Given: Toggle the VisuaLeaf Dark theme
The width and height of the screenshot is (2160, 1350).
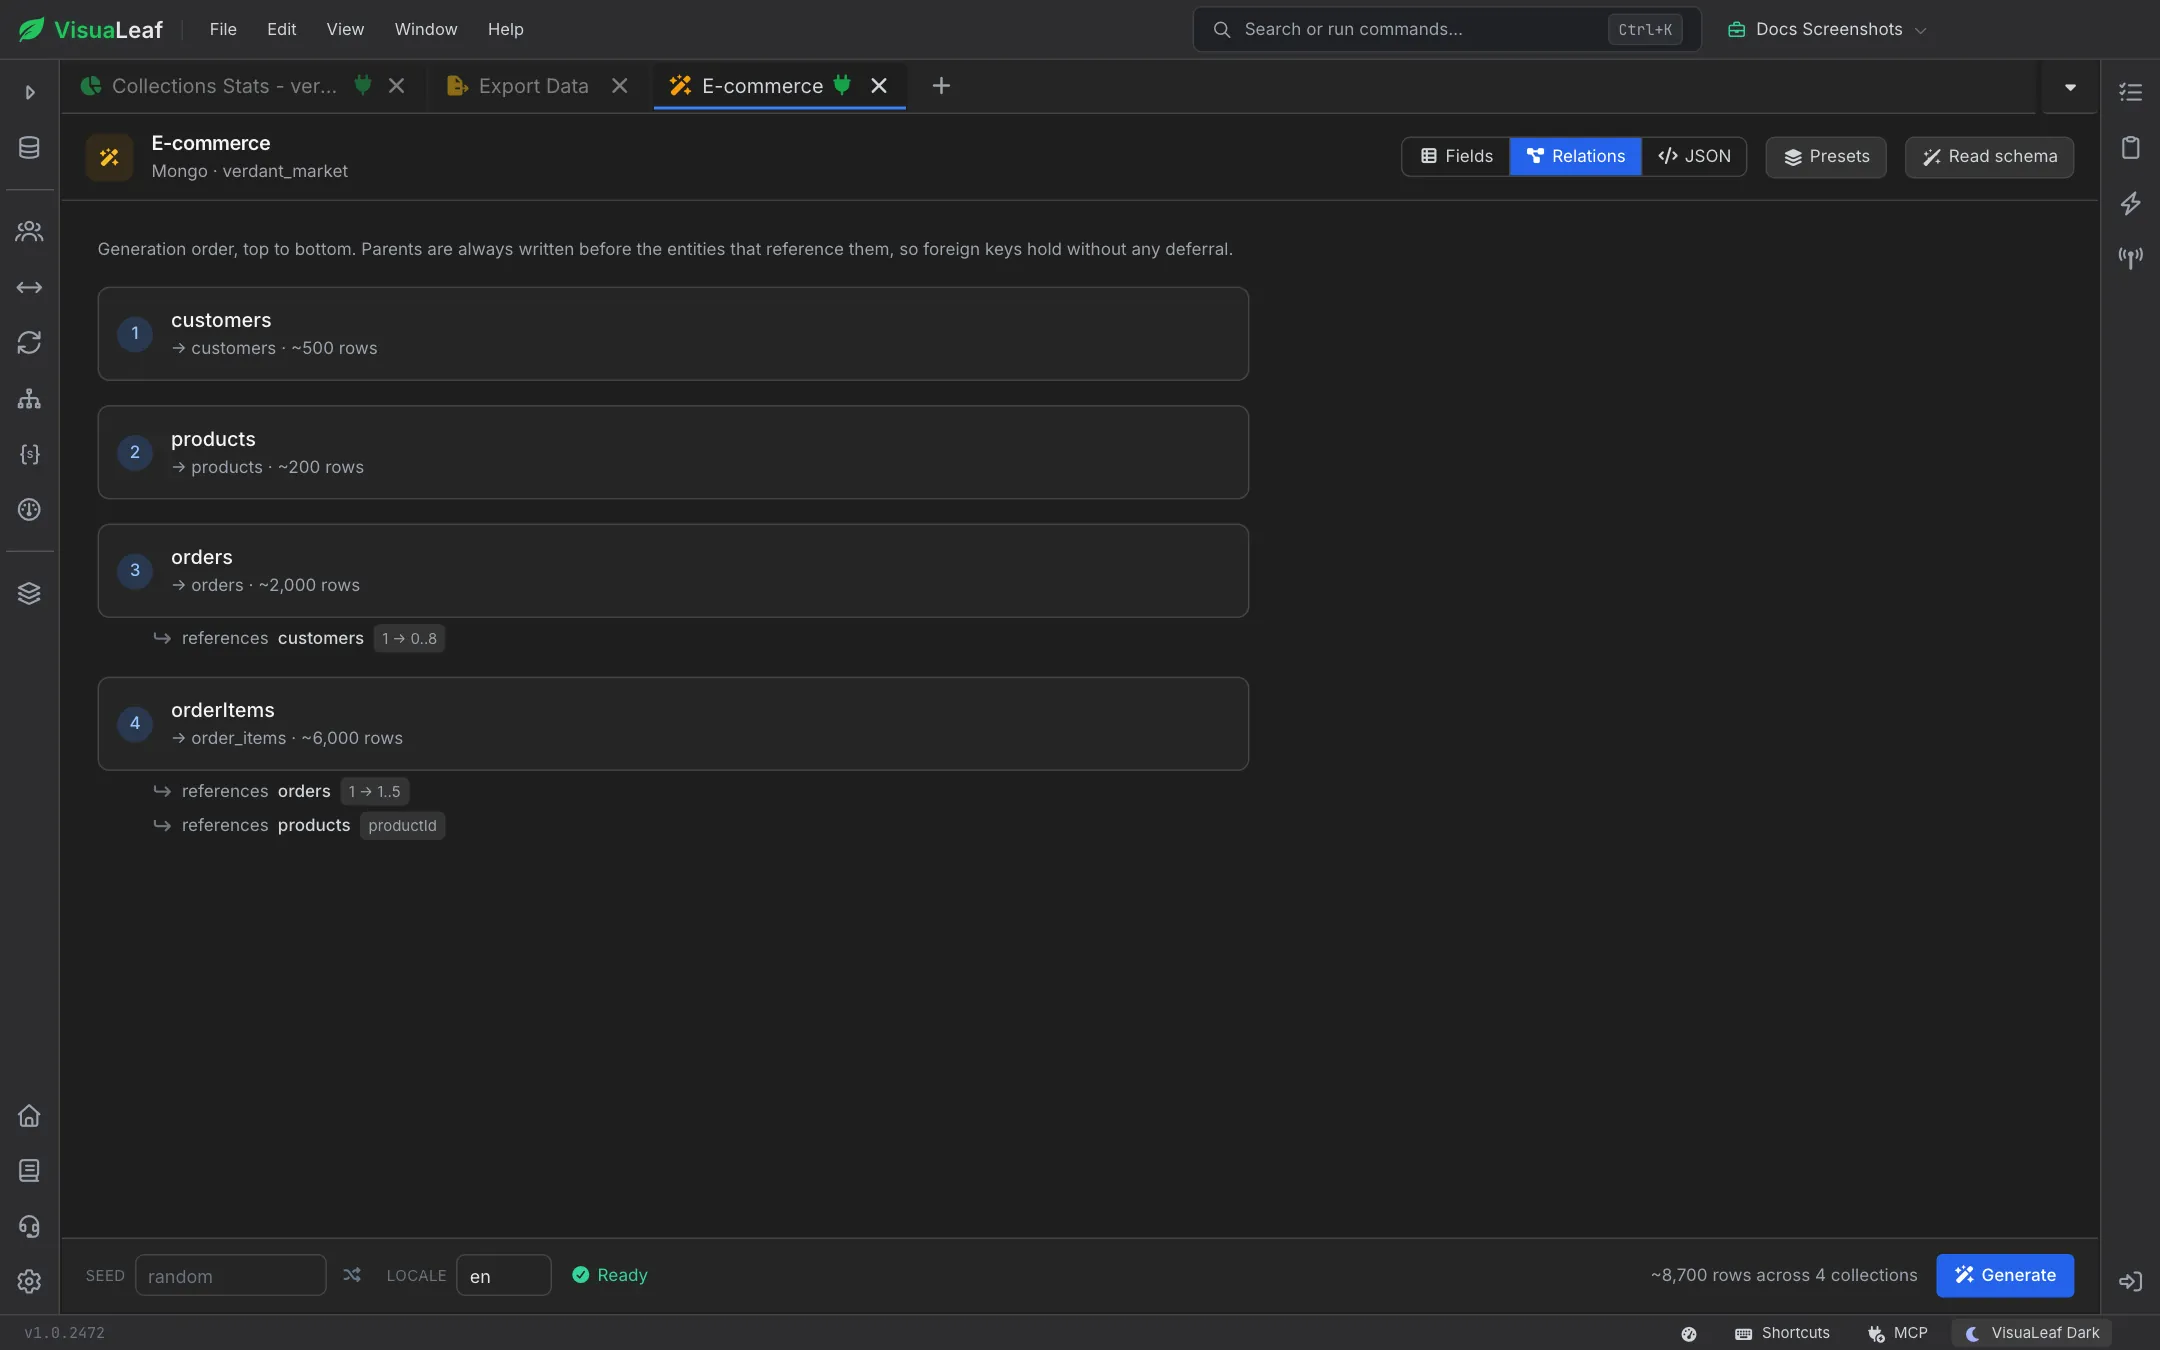Looking at the screenshot, I should (2032, 1333).
